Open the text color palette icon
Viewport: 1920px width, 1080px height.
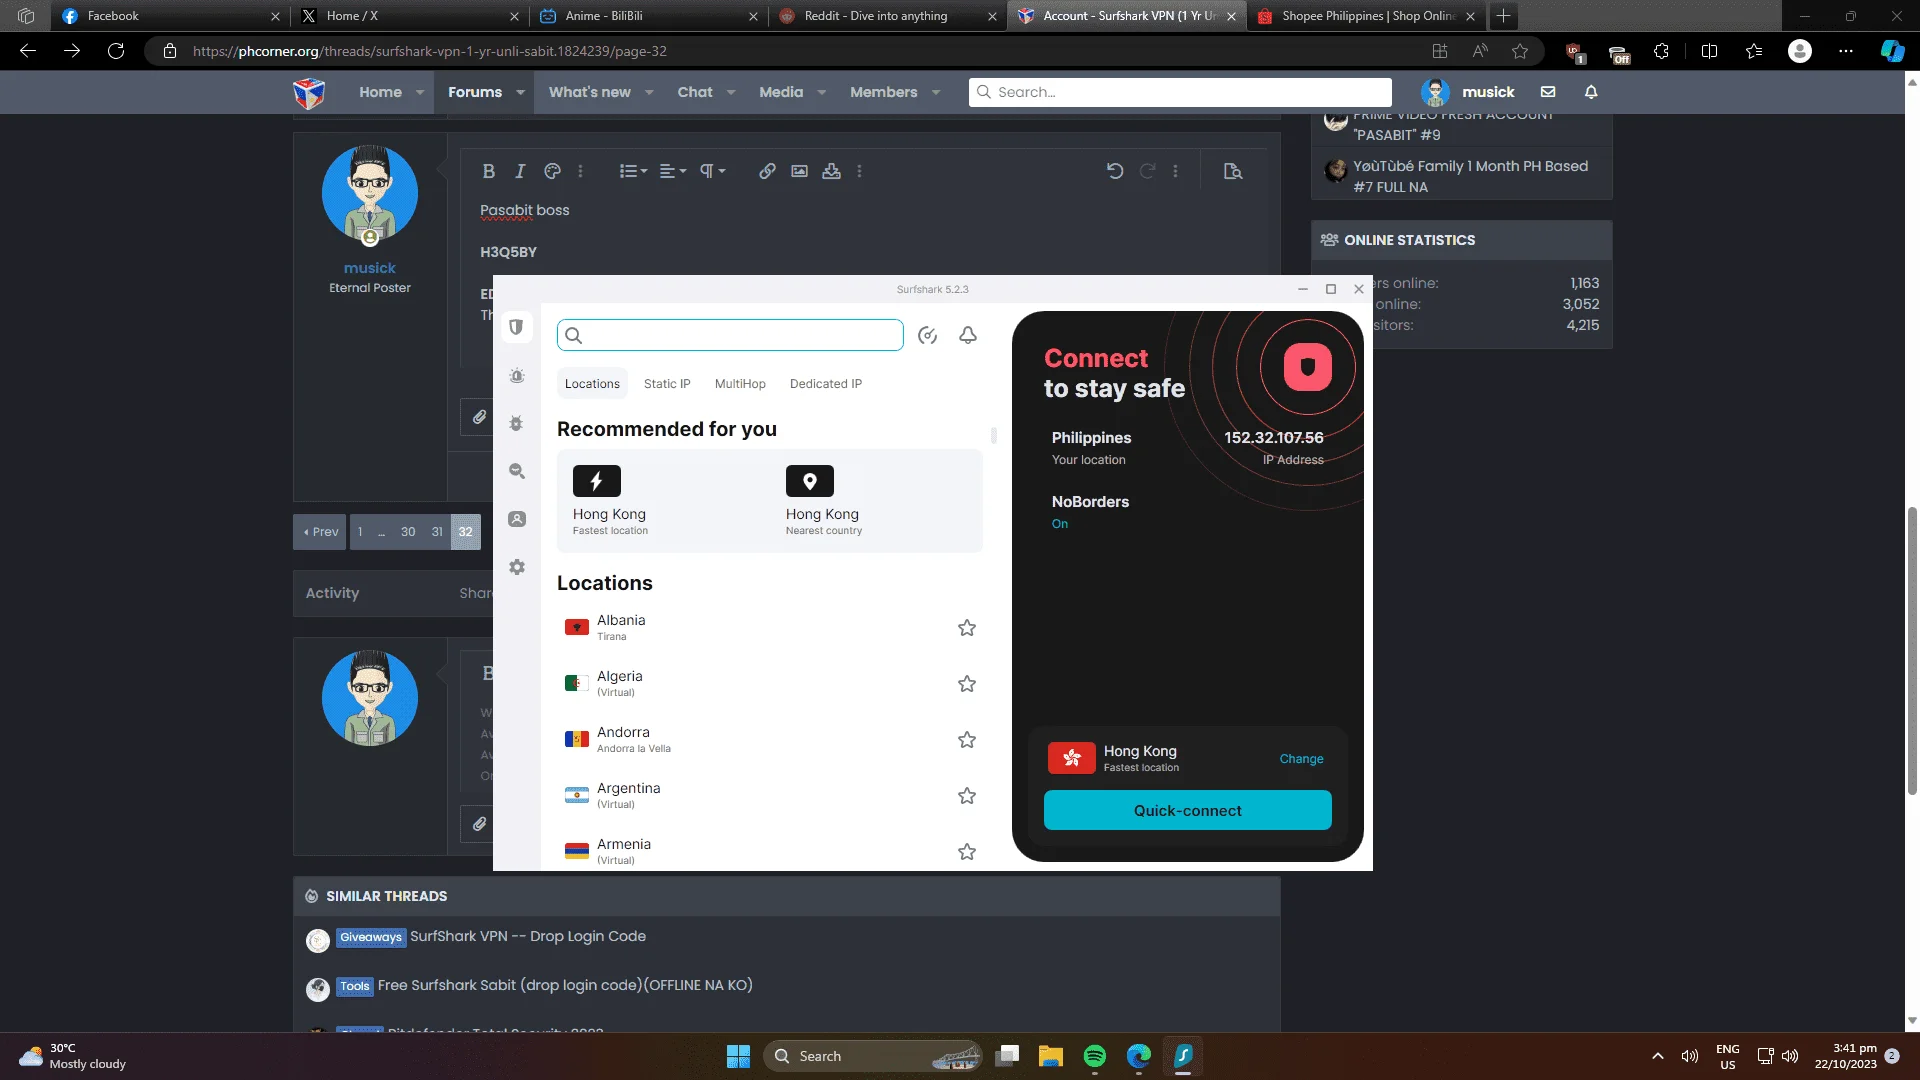click(x=552, y=171)
